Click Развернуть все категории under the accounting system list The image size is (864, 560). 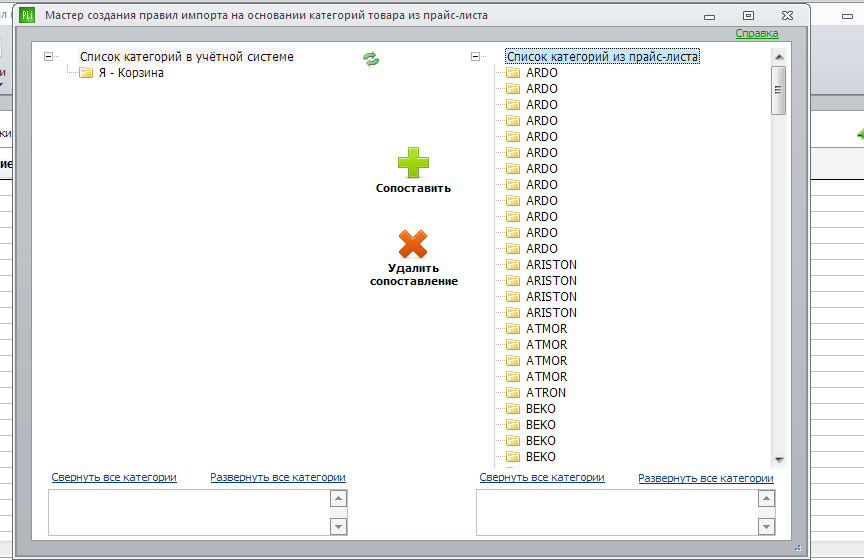278,477
